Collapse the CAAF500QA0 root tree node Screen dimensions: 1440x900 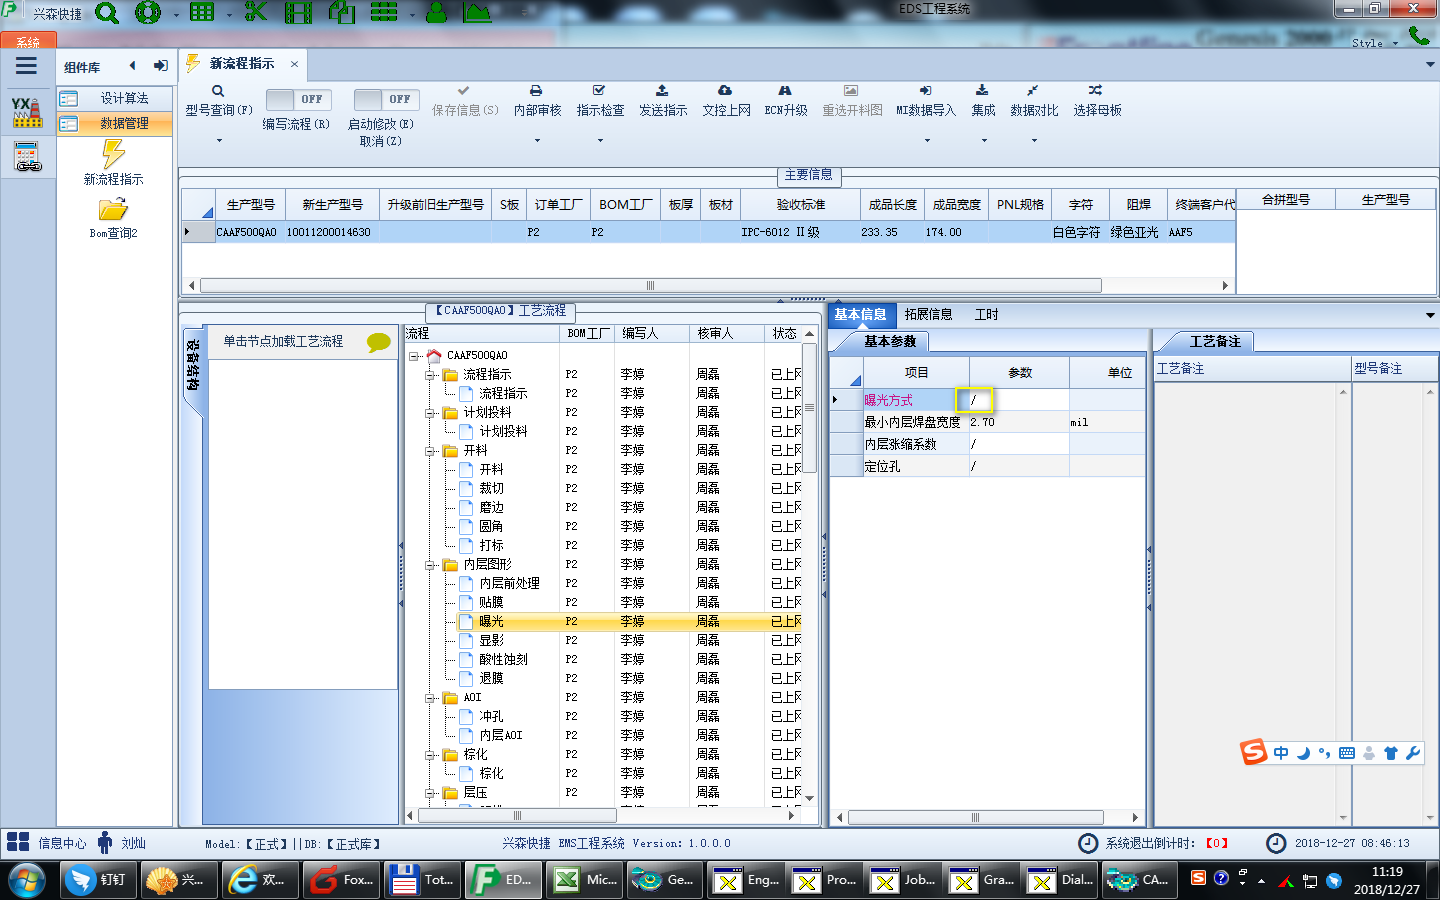pyautogui.click(x=414, y=355)
